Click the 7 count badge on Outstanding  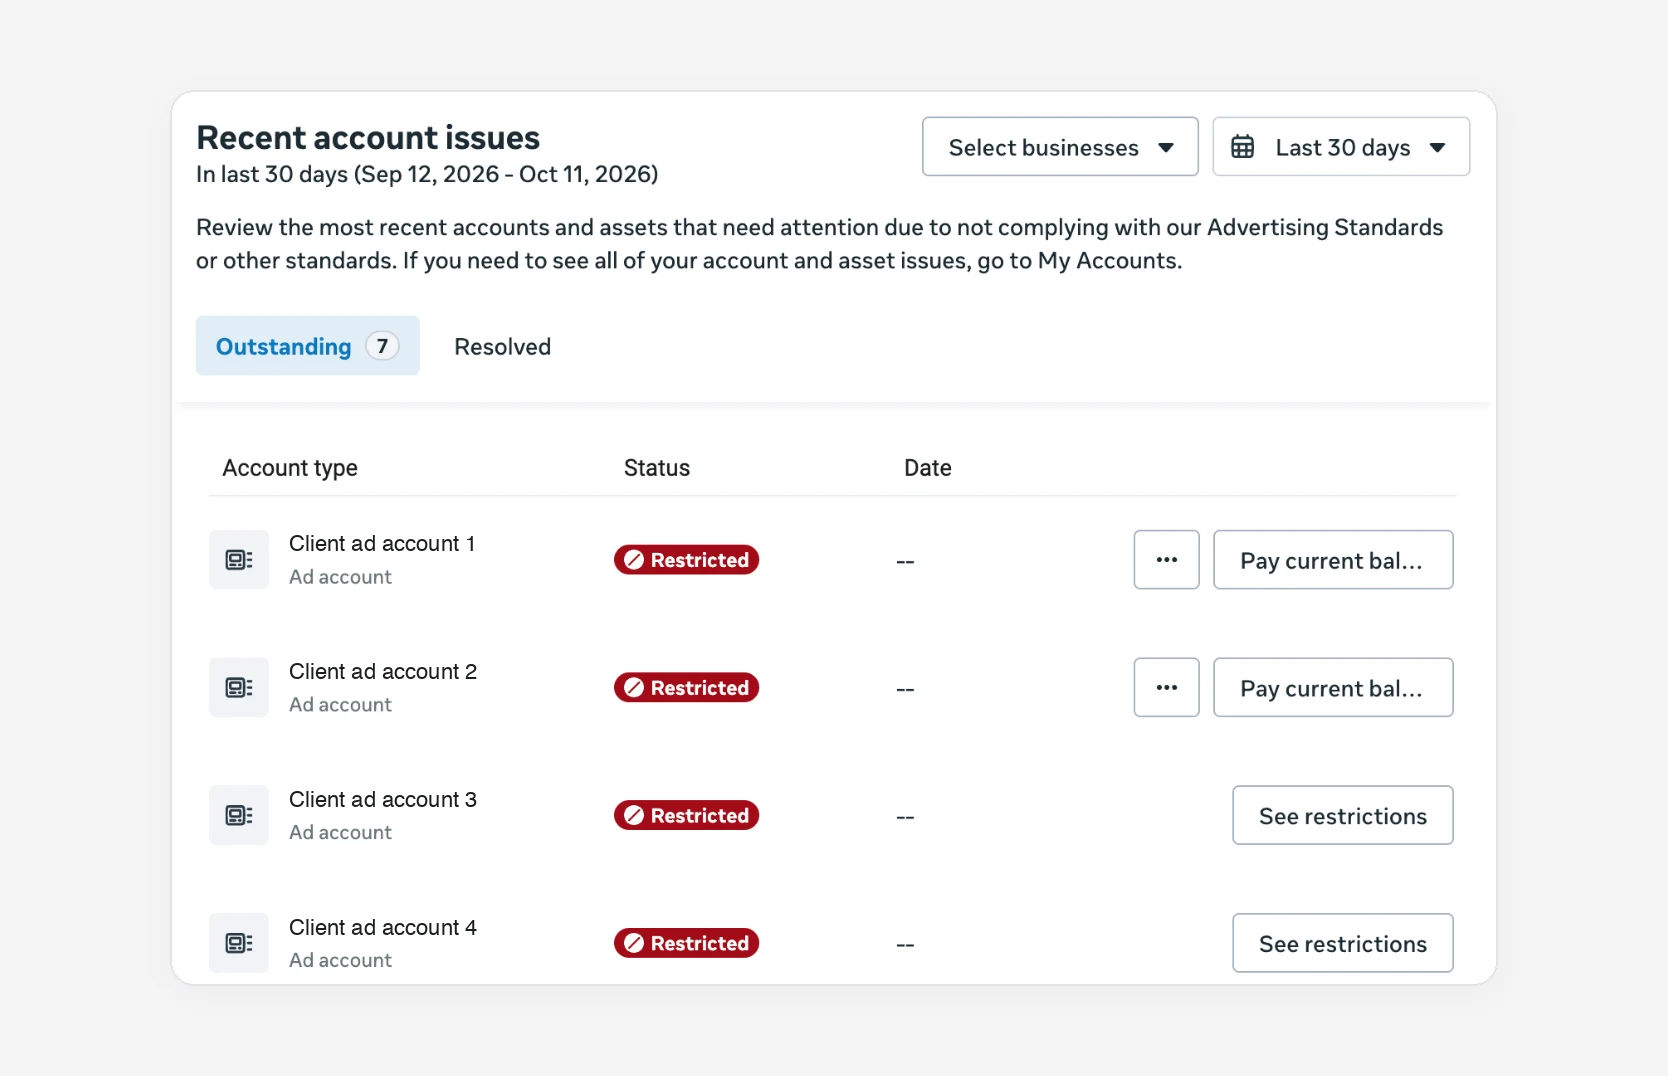click(382, 346)
